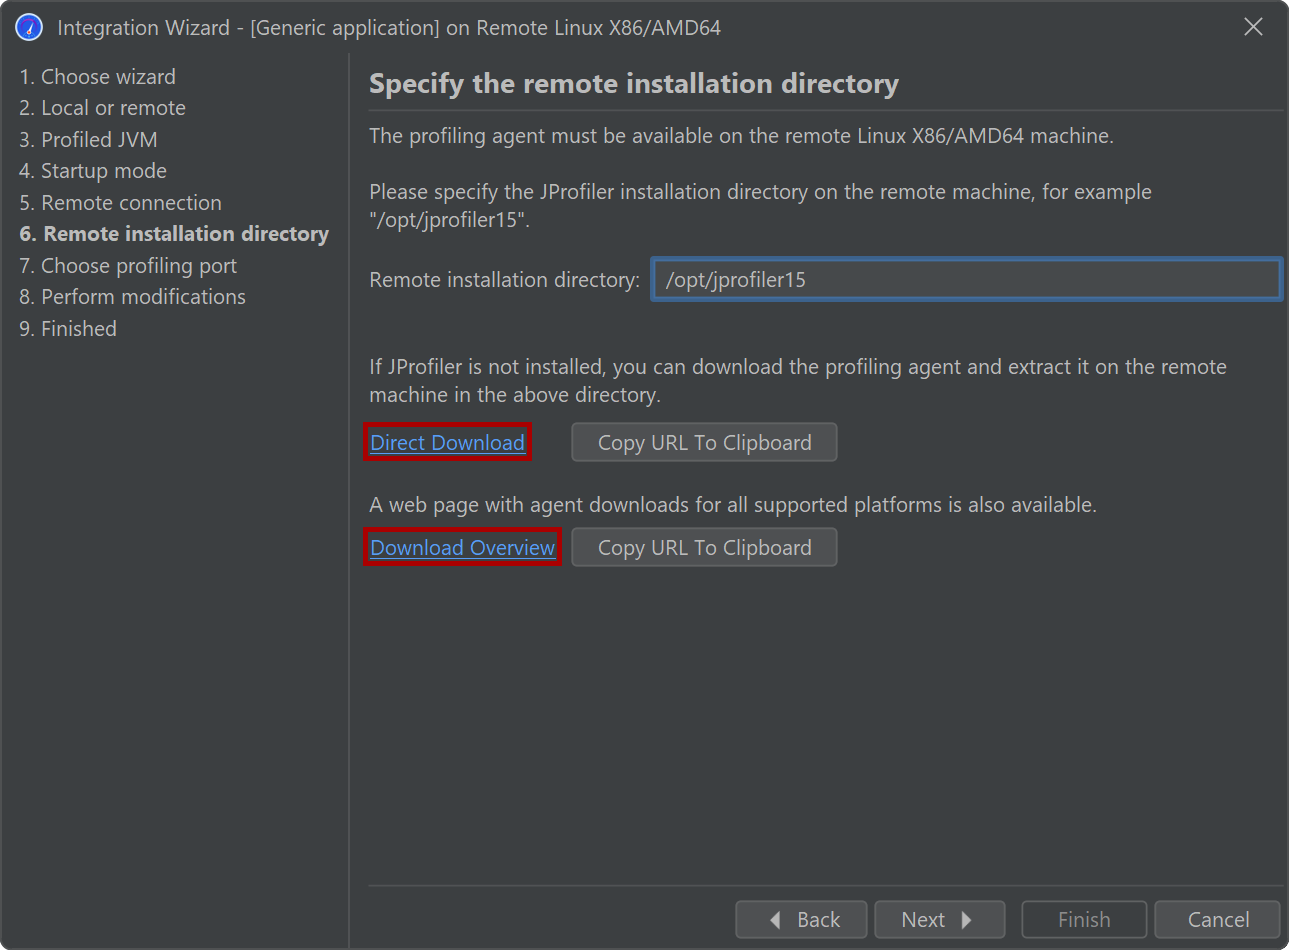Screen dimensions: 1289x950
Task: Cancel the integration wizard
Action: tap(1218, 919)
